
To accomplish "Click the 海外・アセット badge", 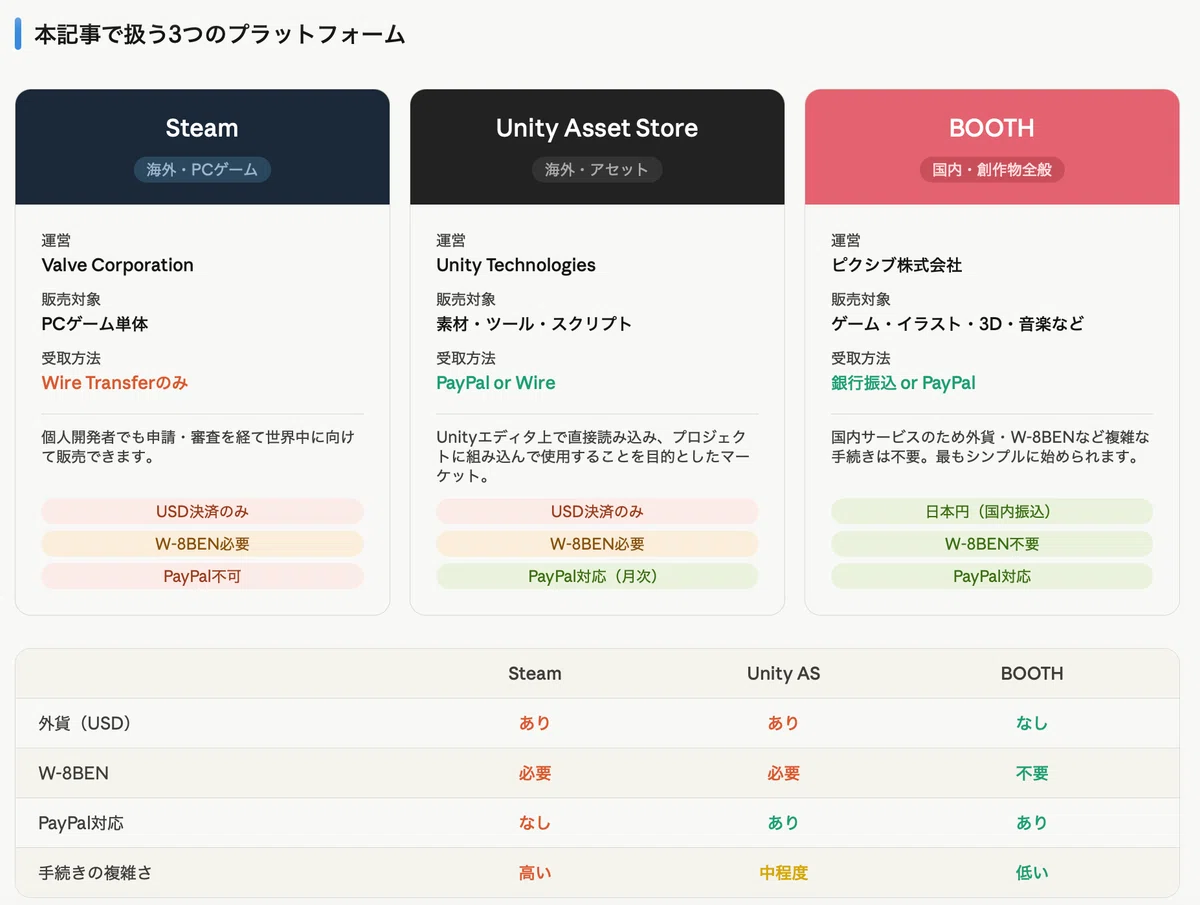I will tap(597, 170).
